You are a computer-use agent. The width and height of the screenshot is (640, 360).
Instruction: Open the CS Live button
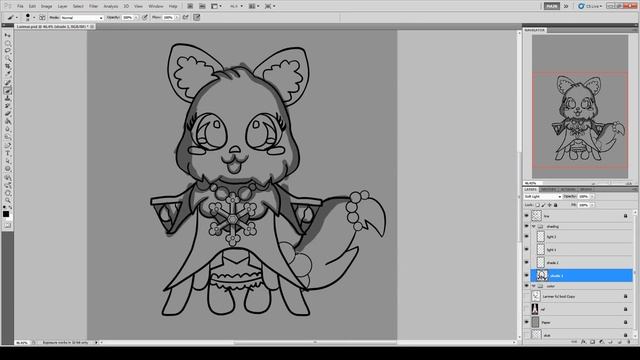(590, 6)
